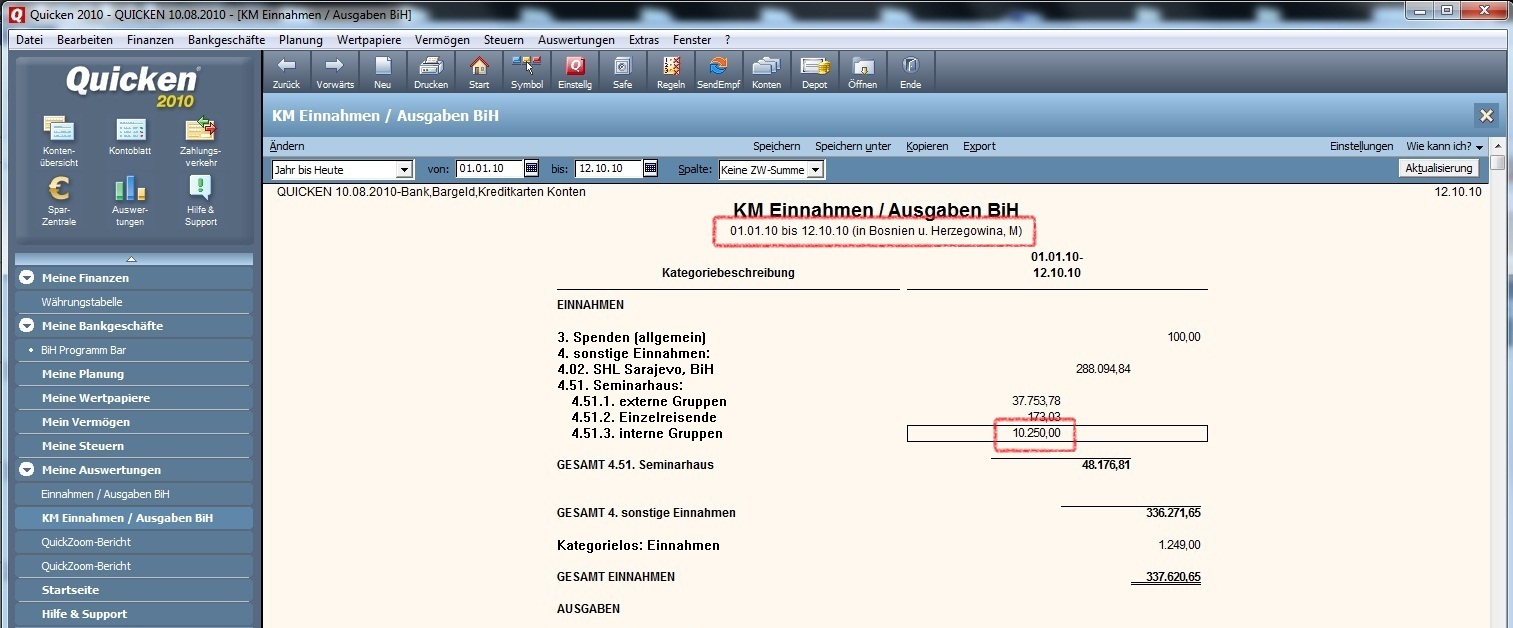
Task: Click Export in the report bar
Action: (979, 146)
